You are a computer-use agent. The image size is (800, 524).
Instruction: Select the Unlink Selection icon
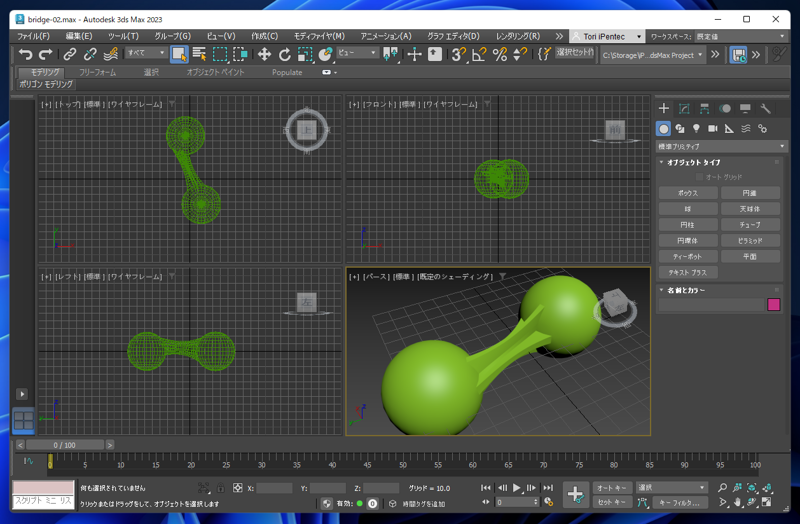pos(90,54)
